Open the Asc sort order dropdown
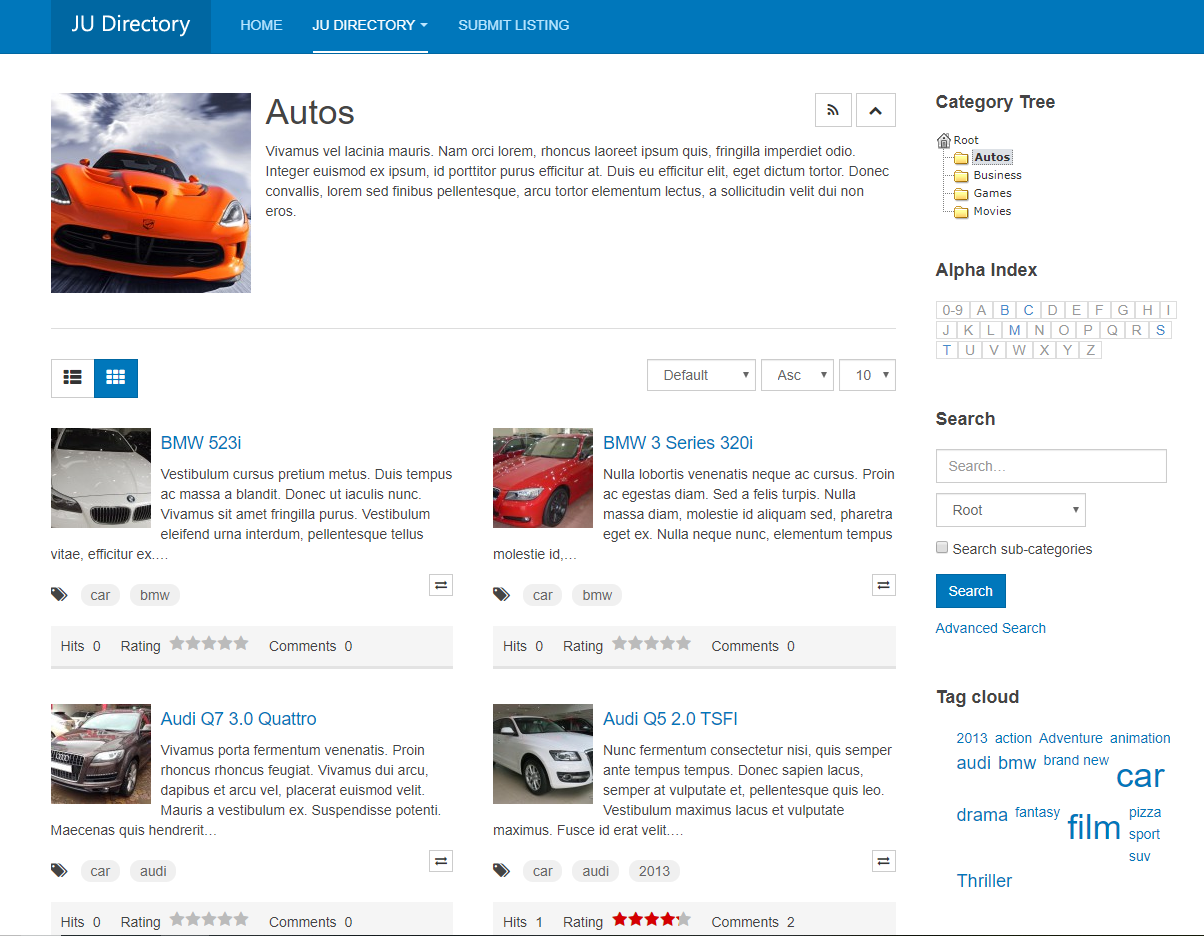Screen dimensions: 1204x936 797,375
